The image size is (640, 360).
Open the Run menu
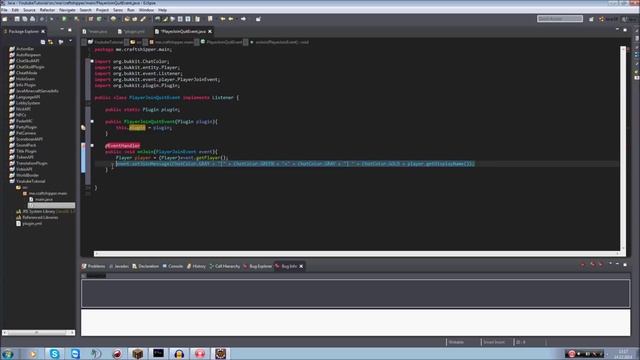(x=131, y=9)
